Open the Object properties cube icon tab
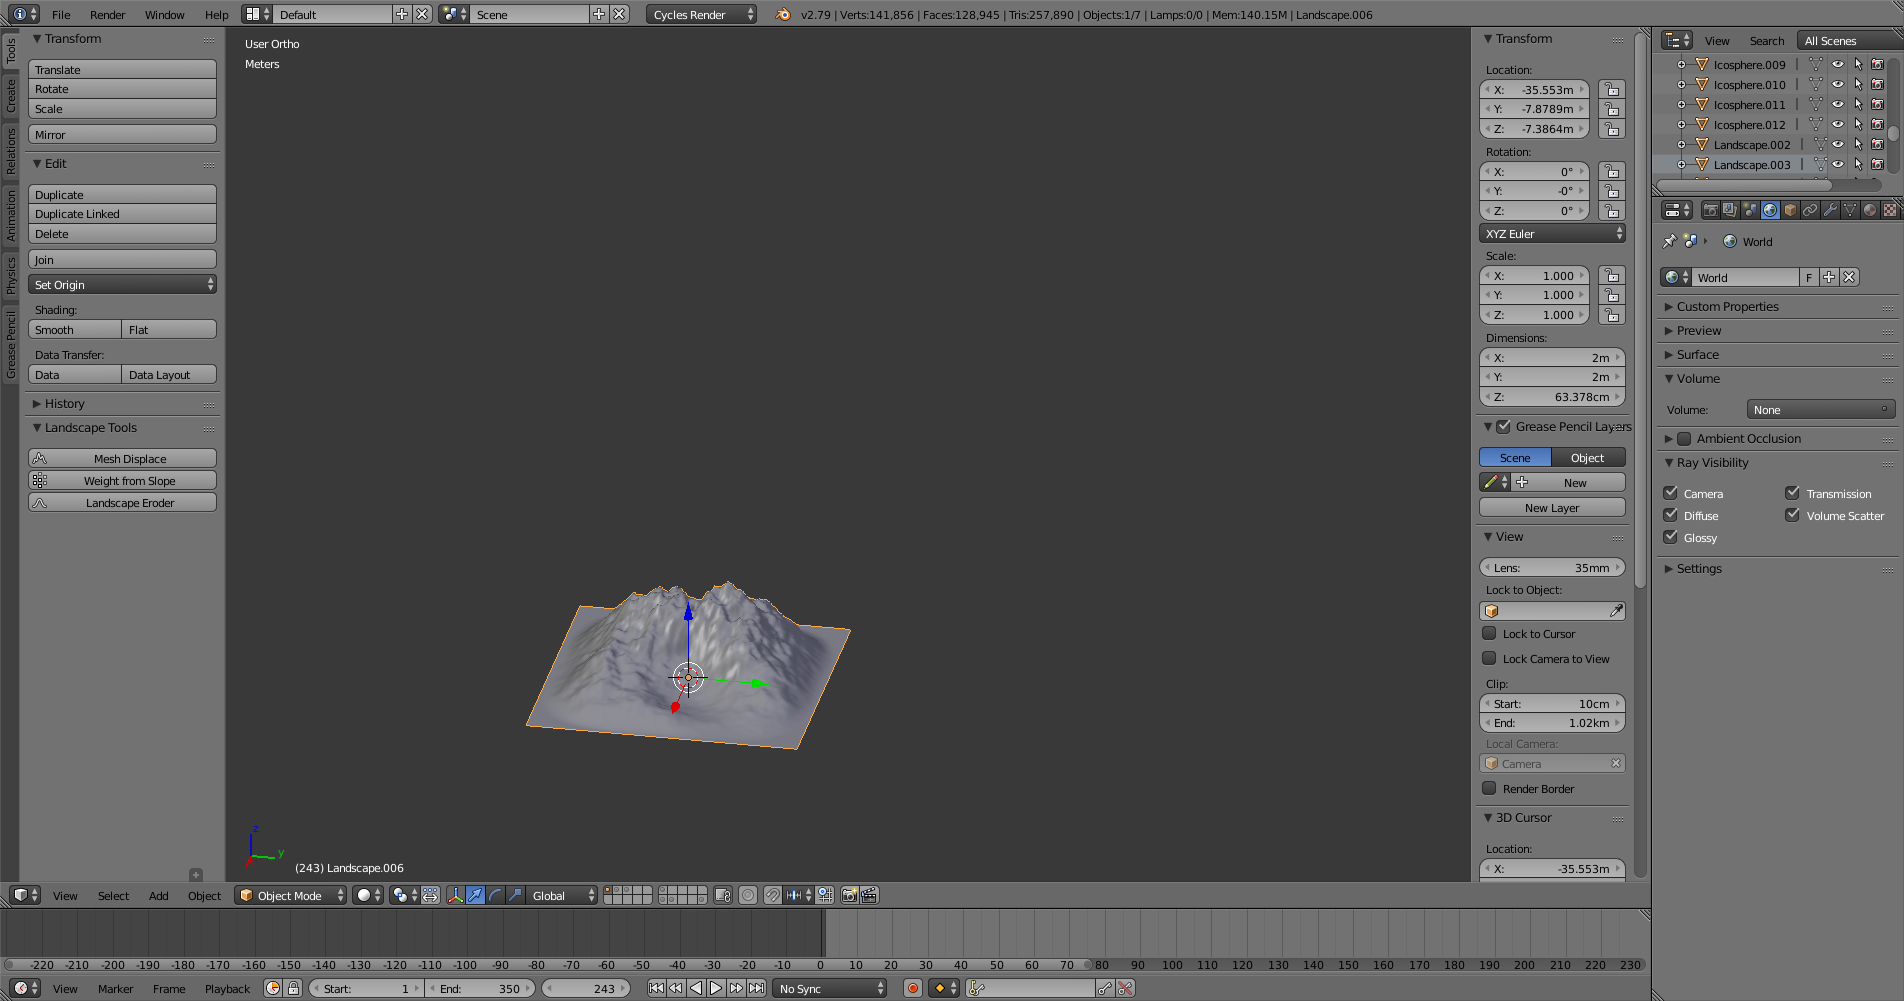The width and height of the screenshot is (1904, 1001). [1790, 210]
